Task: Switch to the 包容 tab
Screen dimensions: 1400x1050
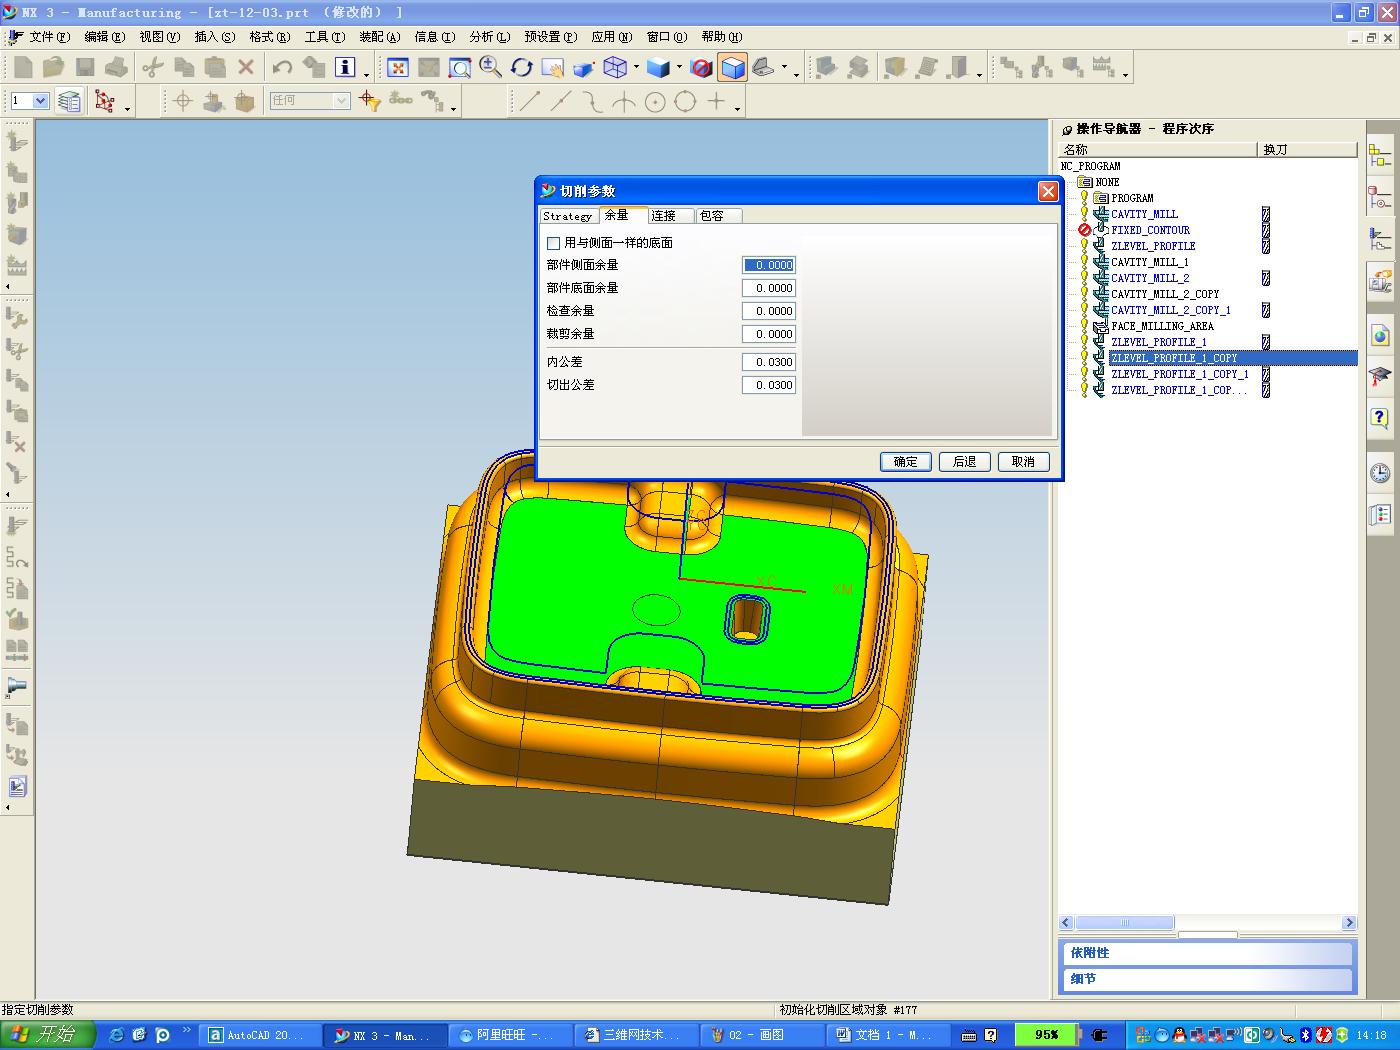Action: pyautogui.click(x=719, y=216)
